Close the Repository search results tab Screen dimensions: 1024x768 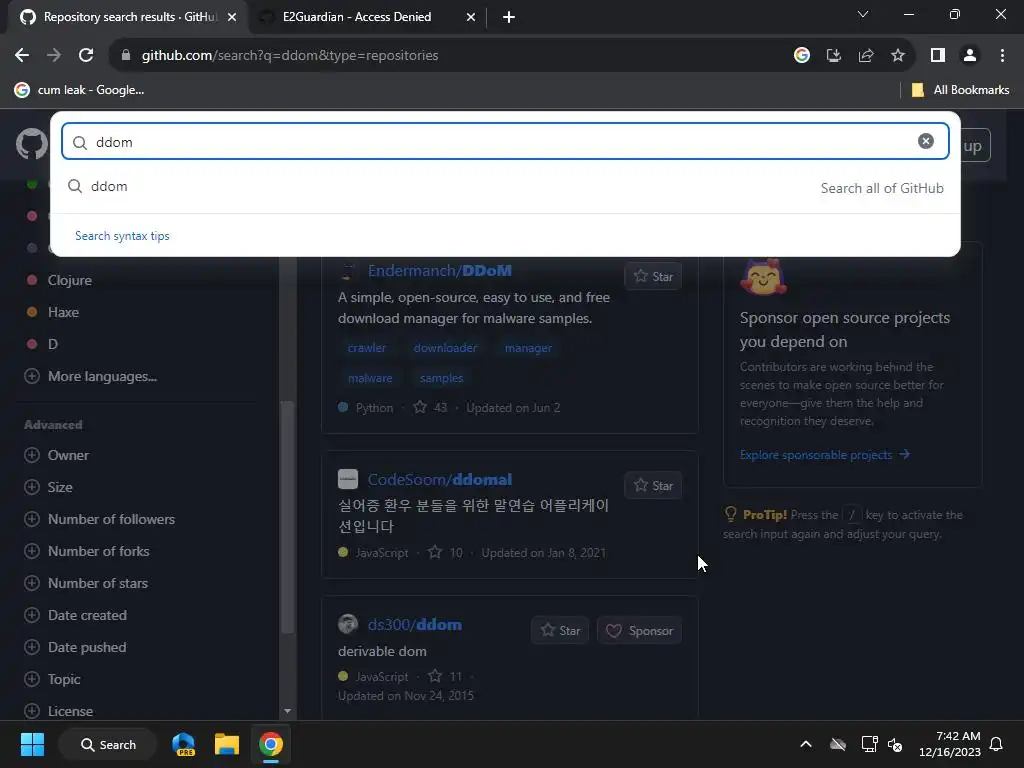232,17
